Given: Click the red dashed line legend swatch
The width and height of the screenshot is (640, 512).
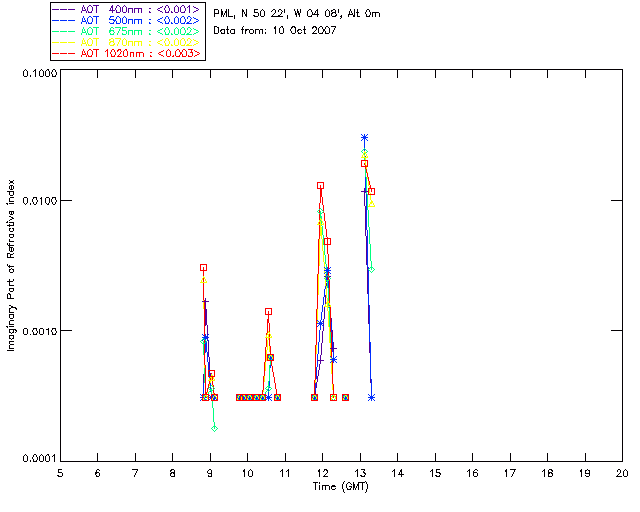Looking at the screenshot, I should 64,53.
